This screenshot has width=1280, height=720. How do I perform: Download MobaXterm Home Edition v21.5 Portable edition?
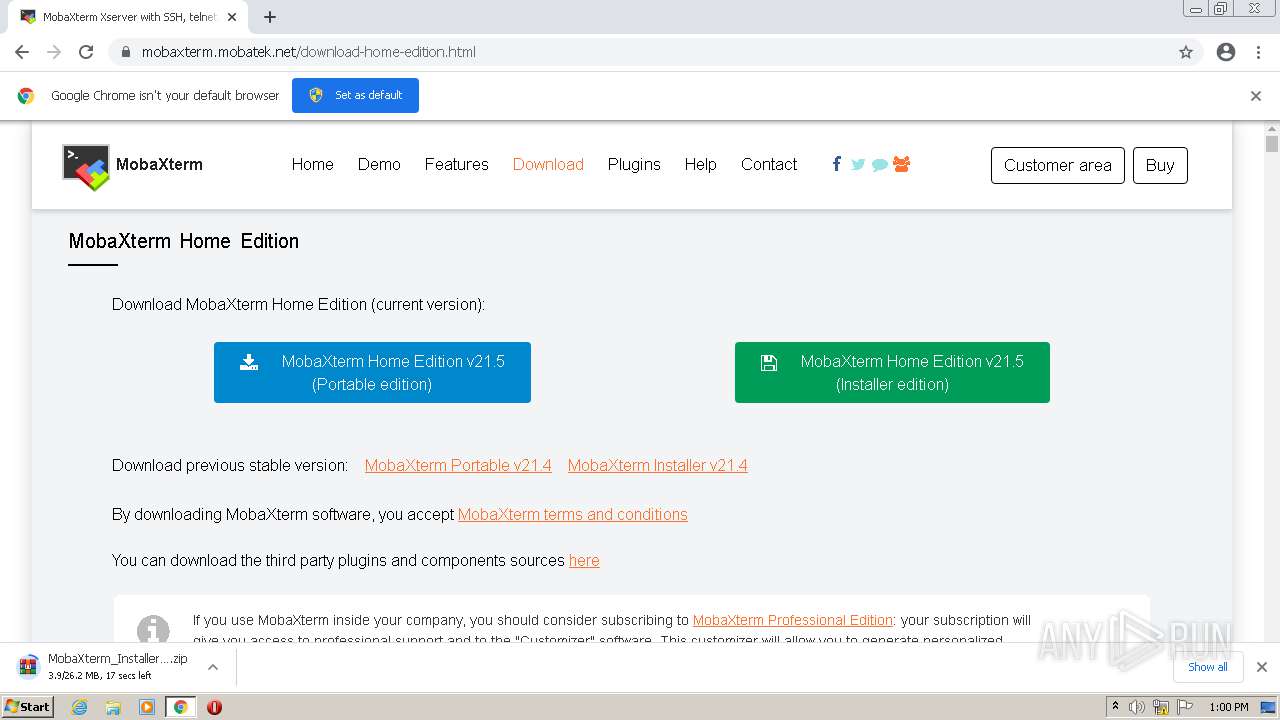[372, 373]
